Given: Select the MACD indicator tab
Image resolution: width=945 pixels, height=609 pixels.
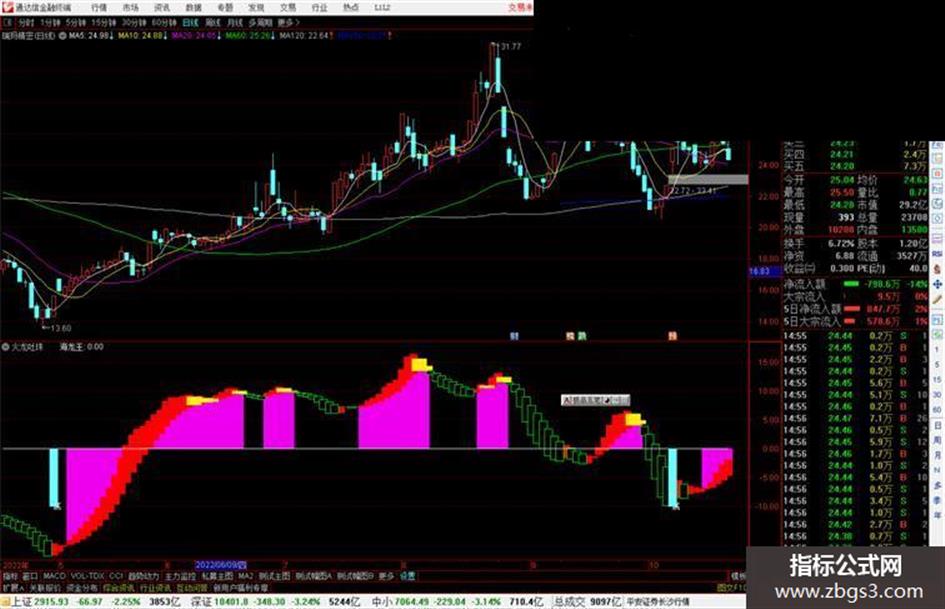Looking at the screenshot, I should point(54,576).
